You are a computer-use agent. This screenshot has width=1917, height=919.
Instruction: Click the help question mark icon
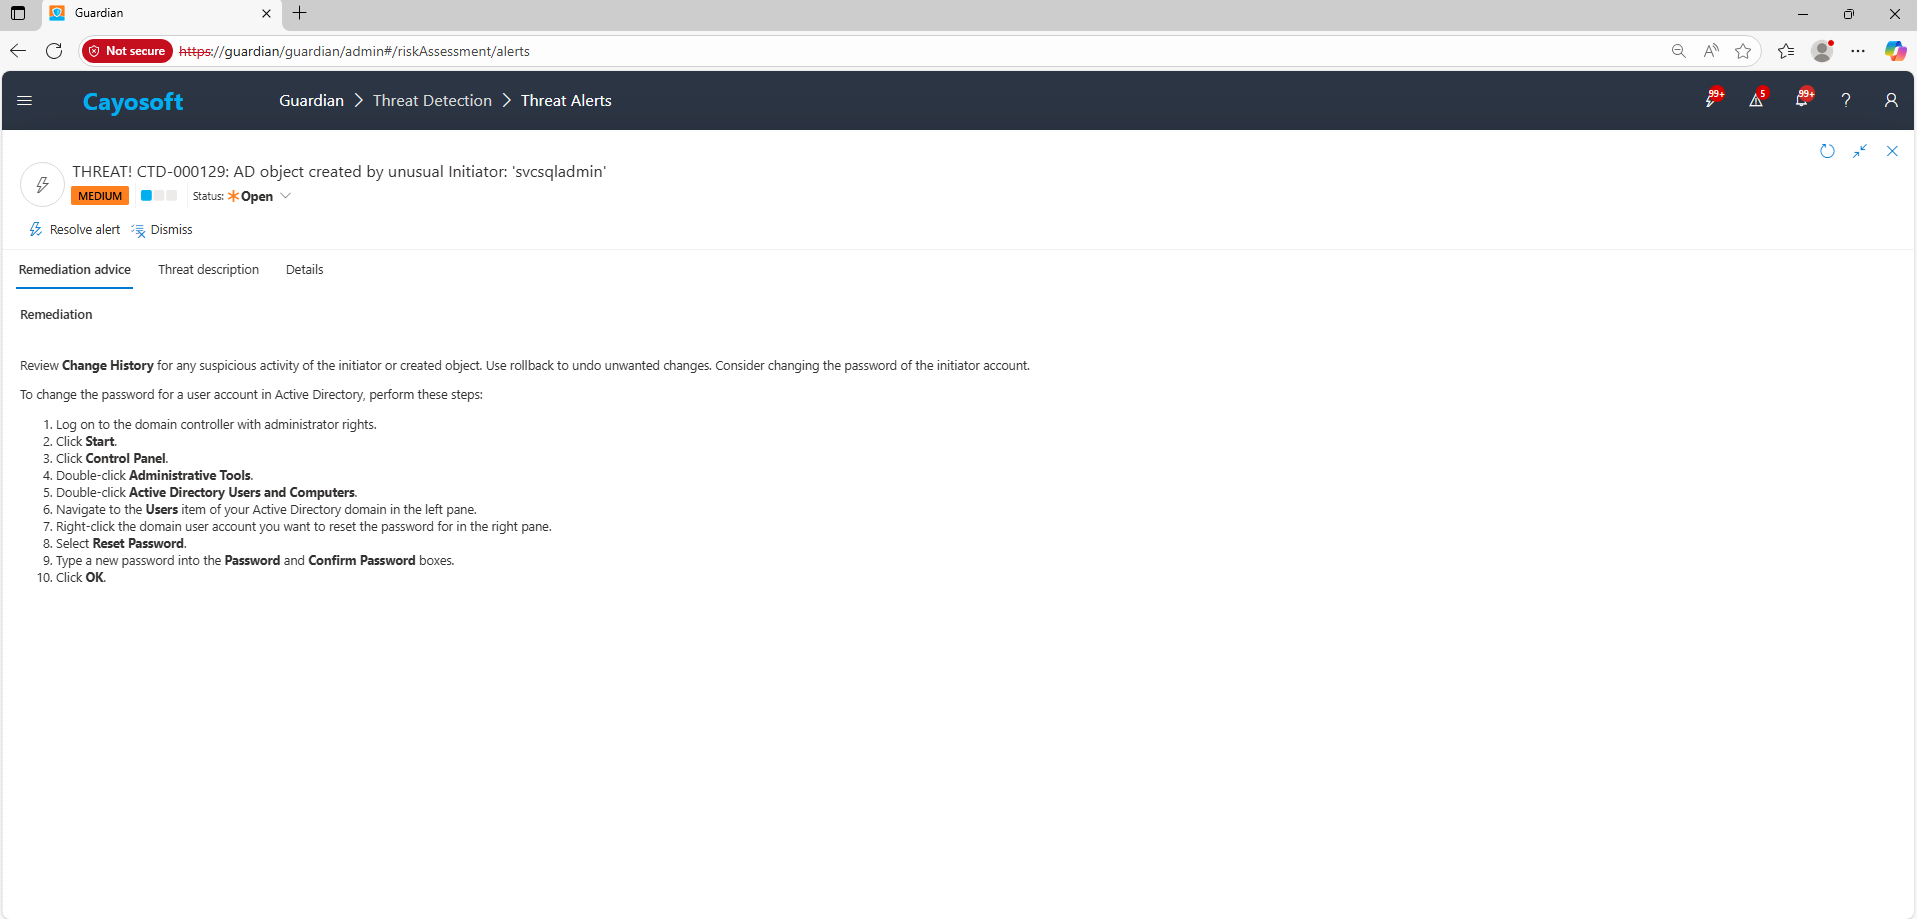click(x=1846, y=100)
